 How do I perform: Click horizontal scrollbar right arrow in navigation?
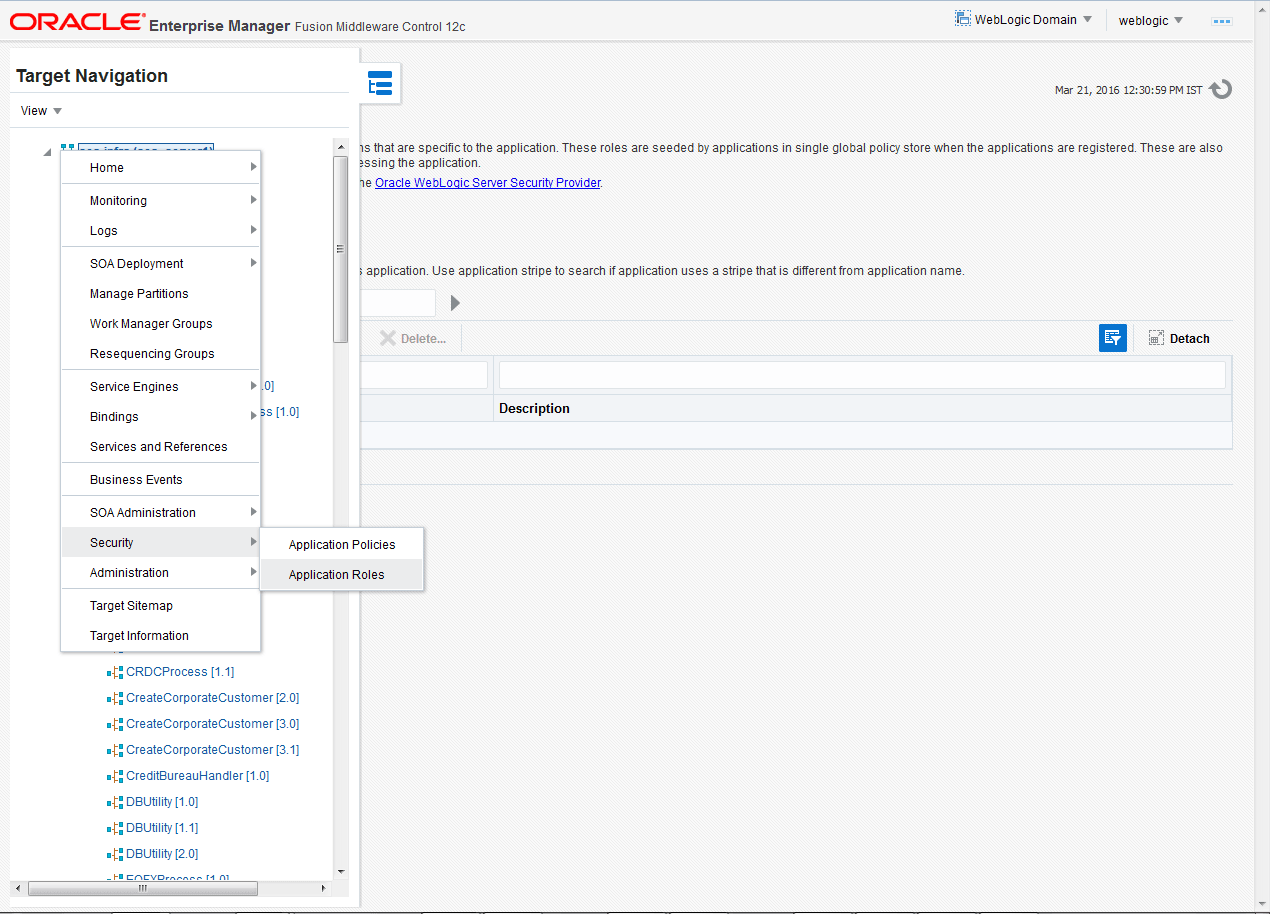point(322,888)
